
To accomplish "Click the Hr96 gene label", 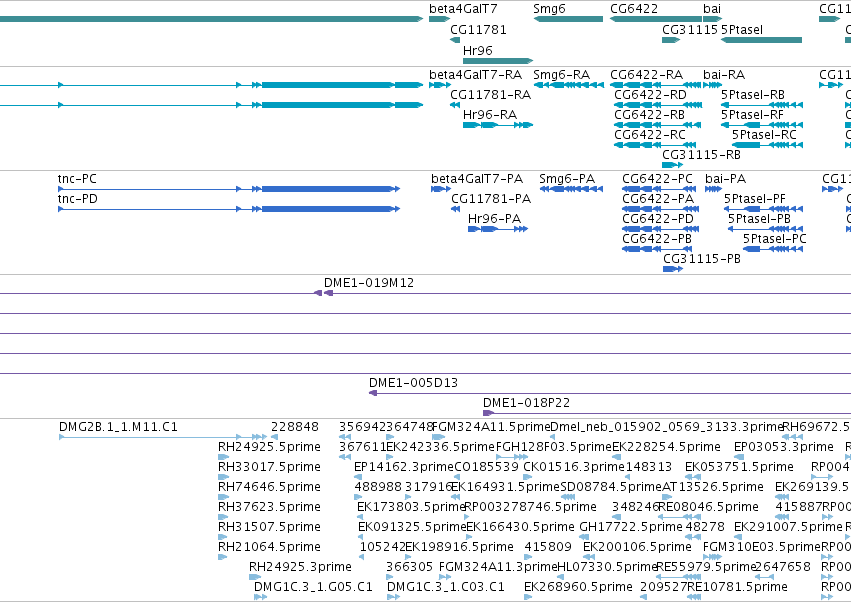I will 478,50.
